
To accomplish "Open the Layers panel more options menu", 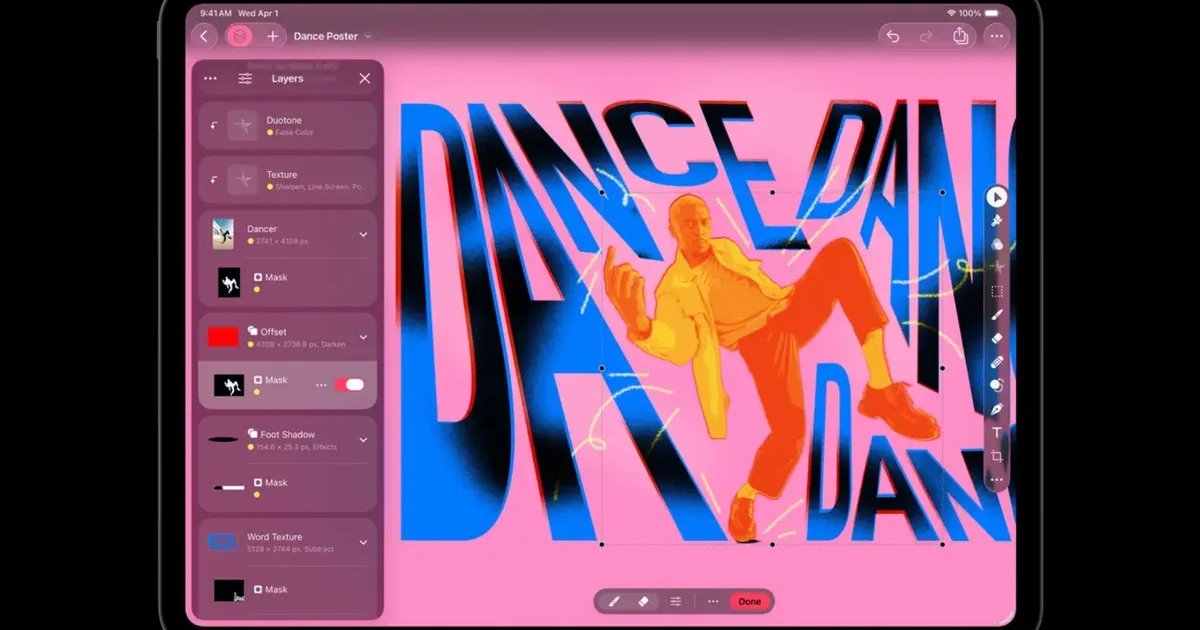I will pos(210,79).
